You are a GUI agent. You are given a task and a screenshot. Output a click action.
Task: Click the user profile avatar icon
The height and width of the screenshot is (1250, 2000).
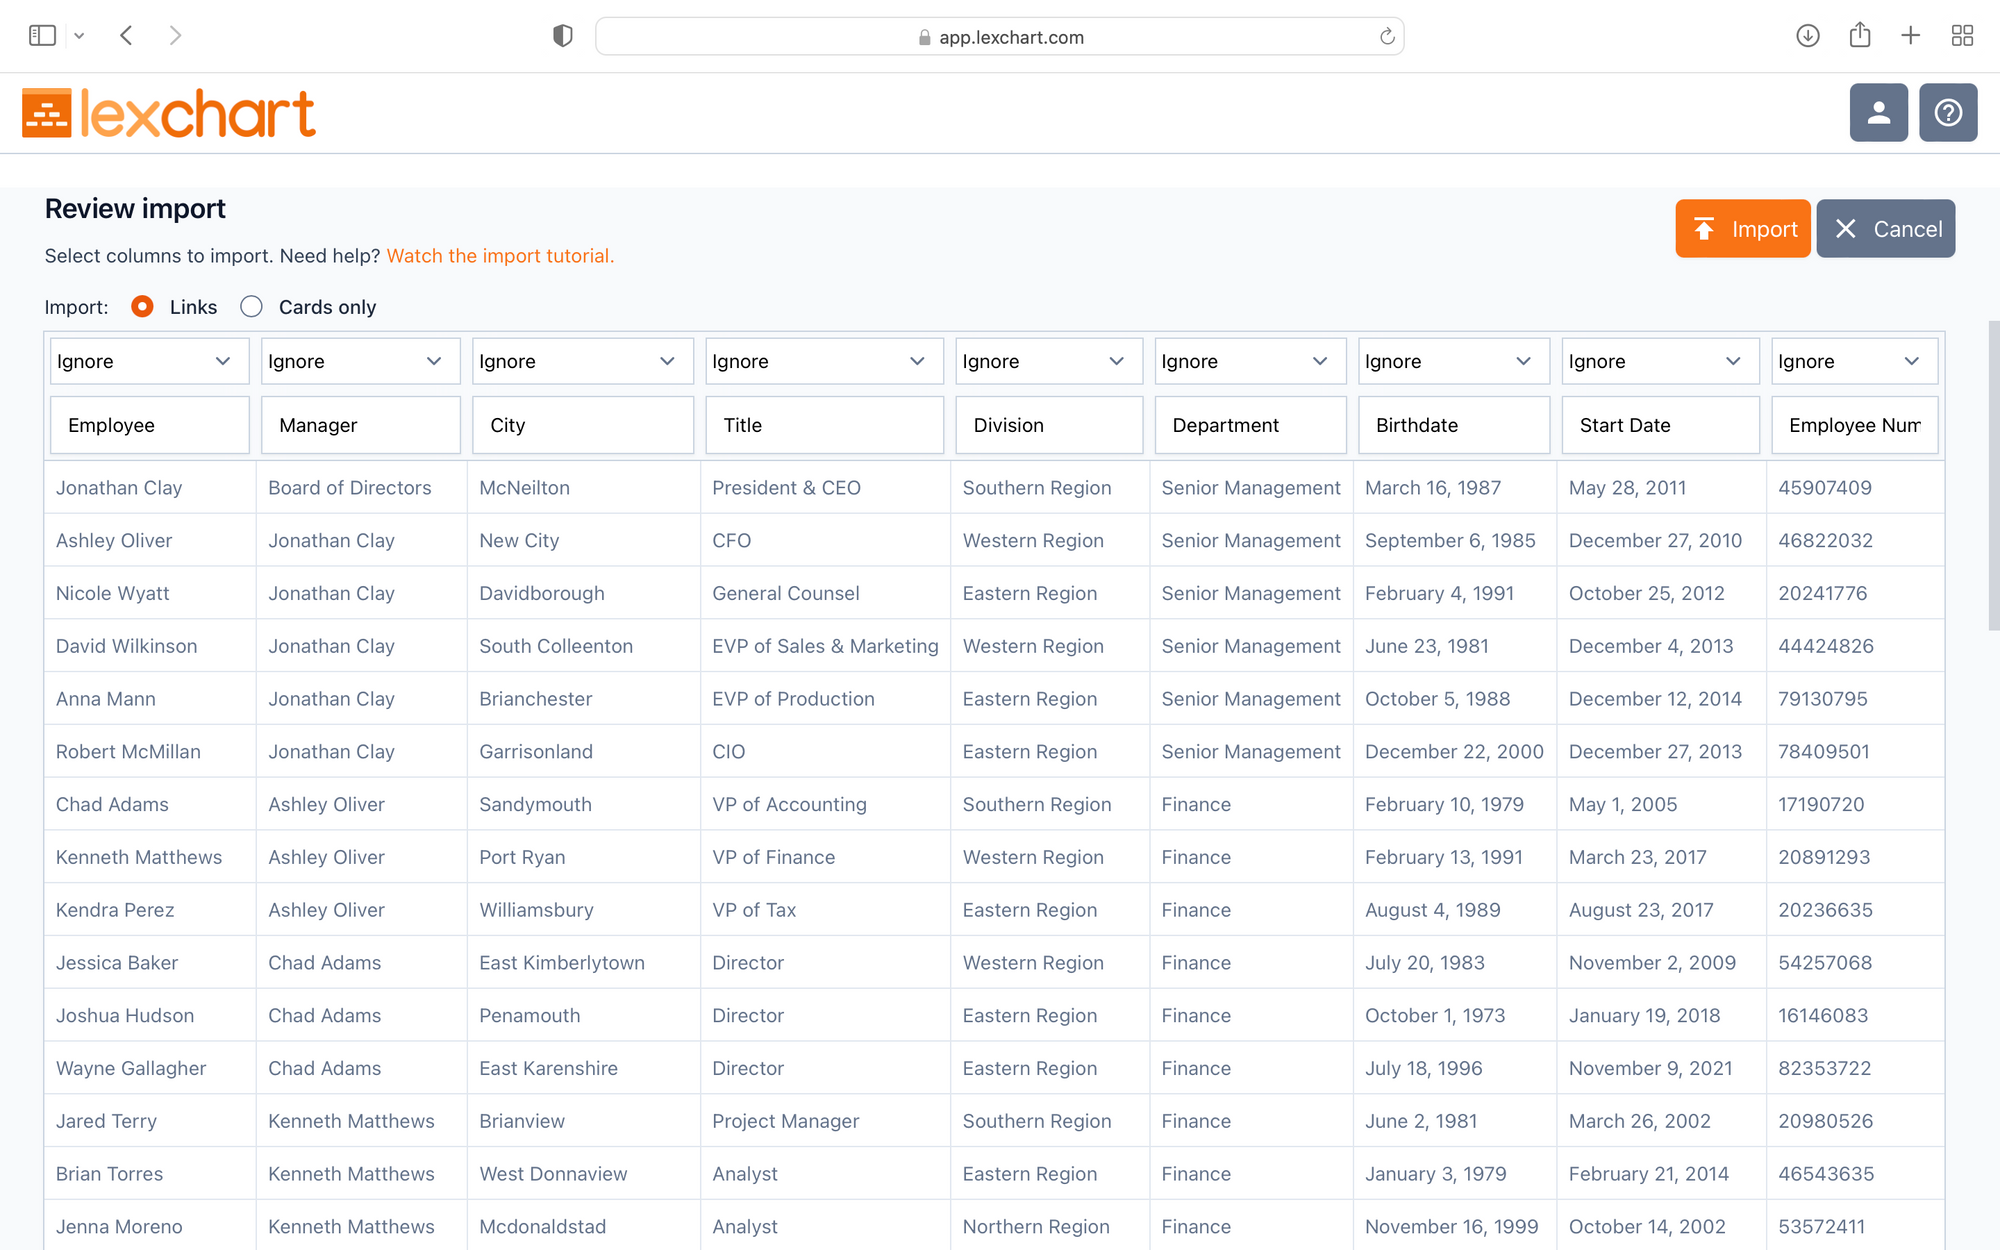[x=1879, y=112]
